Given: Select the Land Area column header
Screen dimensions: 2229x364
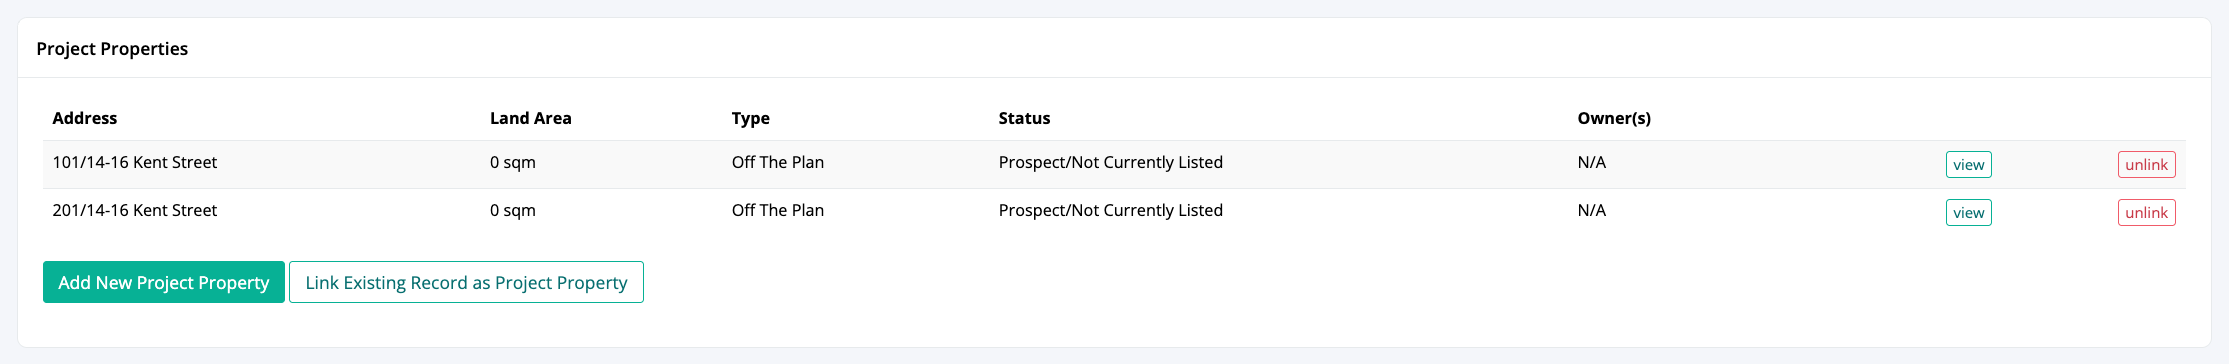Looking at the screenshot, I should pyautogui.click(x=530, y=118).
